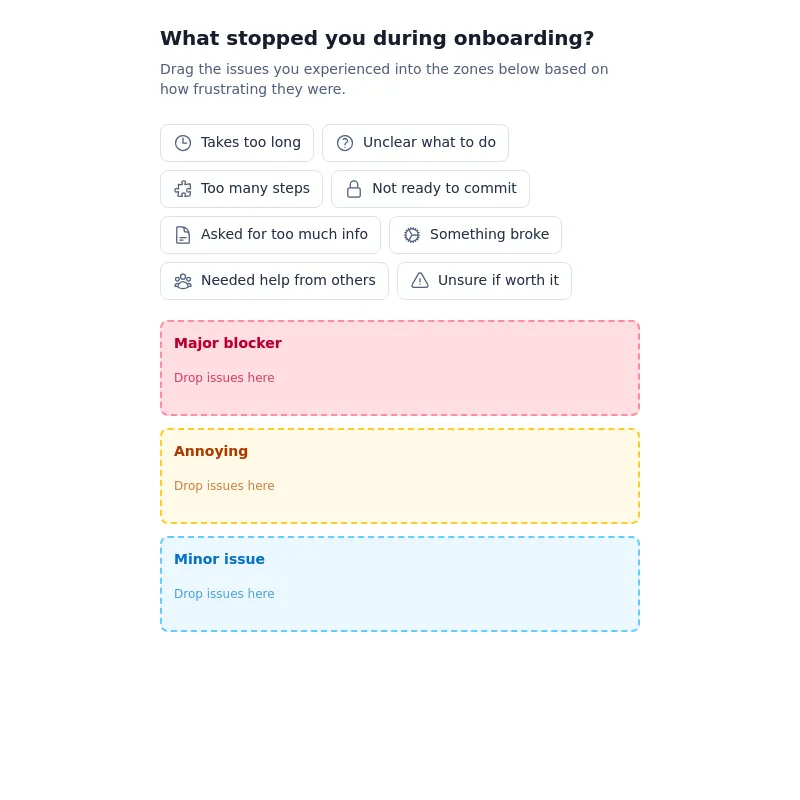Screen dimensions: 800x800
Task: Click the people icon on 'Needed help from others'
Action: (x=183, y=280)
